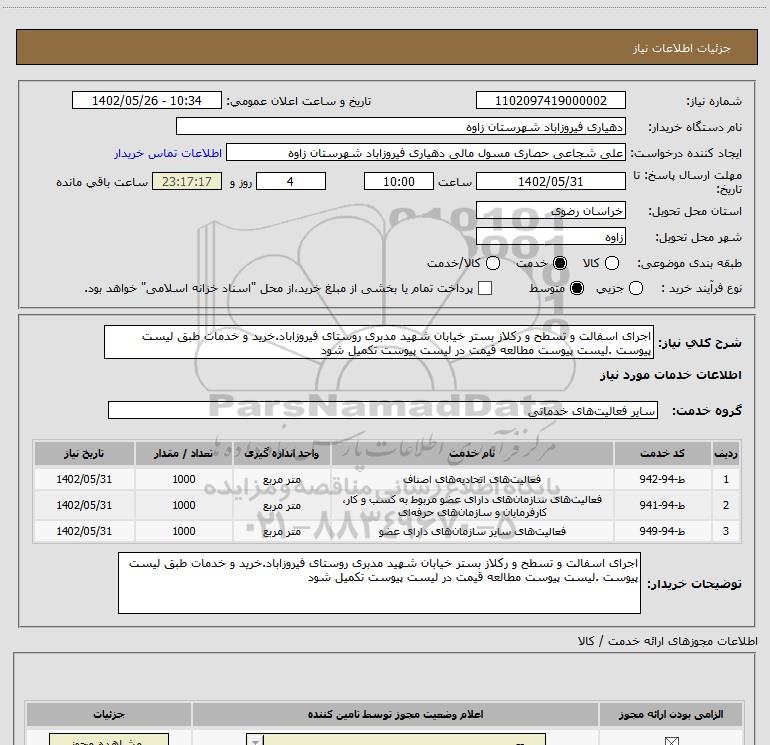Open the اطلاعات تماس خریدار link
The width and height of the screenshot is (770, 745).
(x=168, y=153)
